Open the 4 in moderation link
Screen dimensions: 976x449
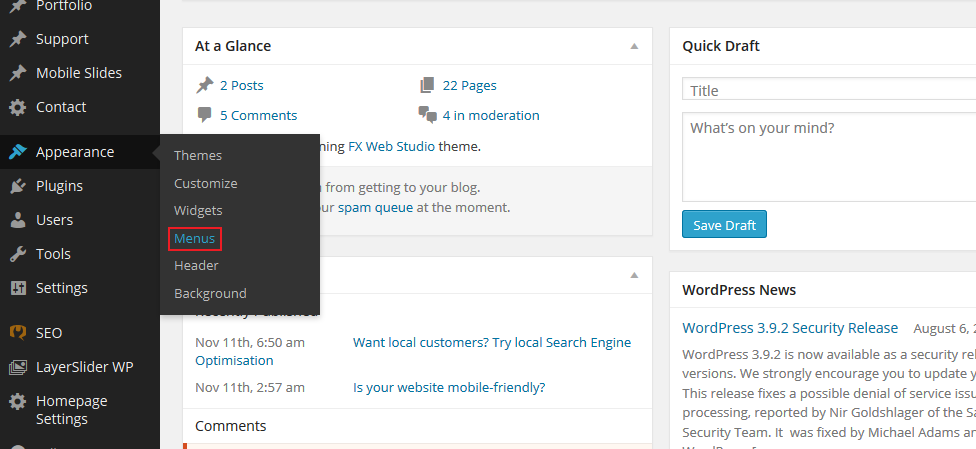click(490, 115)
